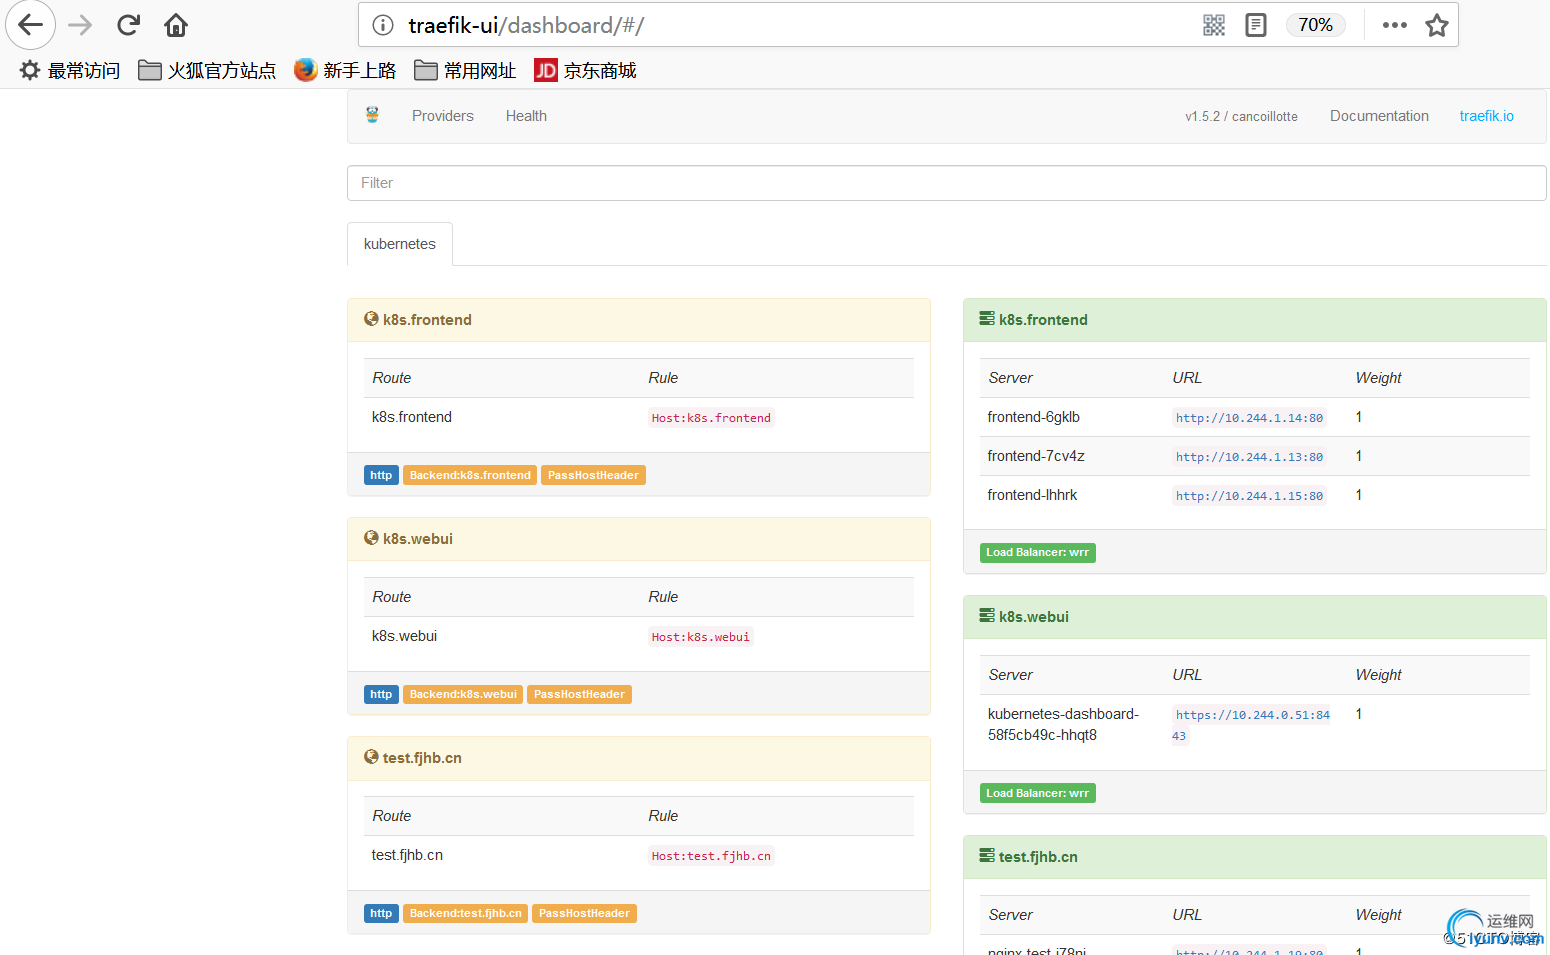Image resolution: width=1550 pixels, height=955 pixels.
Task: Click the http badge under test.fjhb.cn
Action: (x=381, y=913)
